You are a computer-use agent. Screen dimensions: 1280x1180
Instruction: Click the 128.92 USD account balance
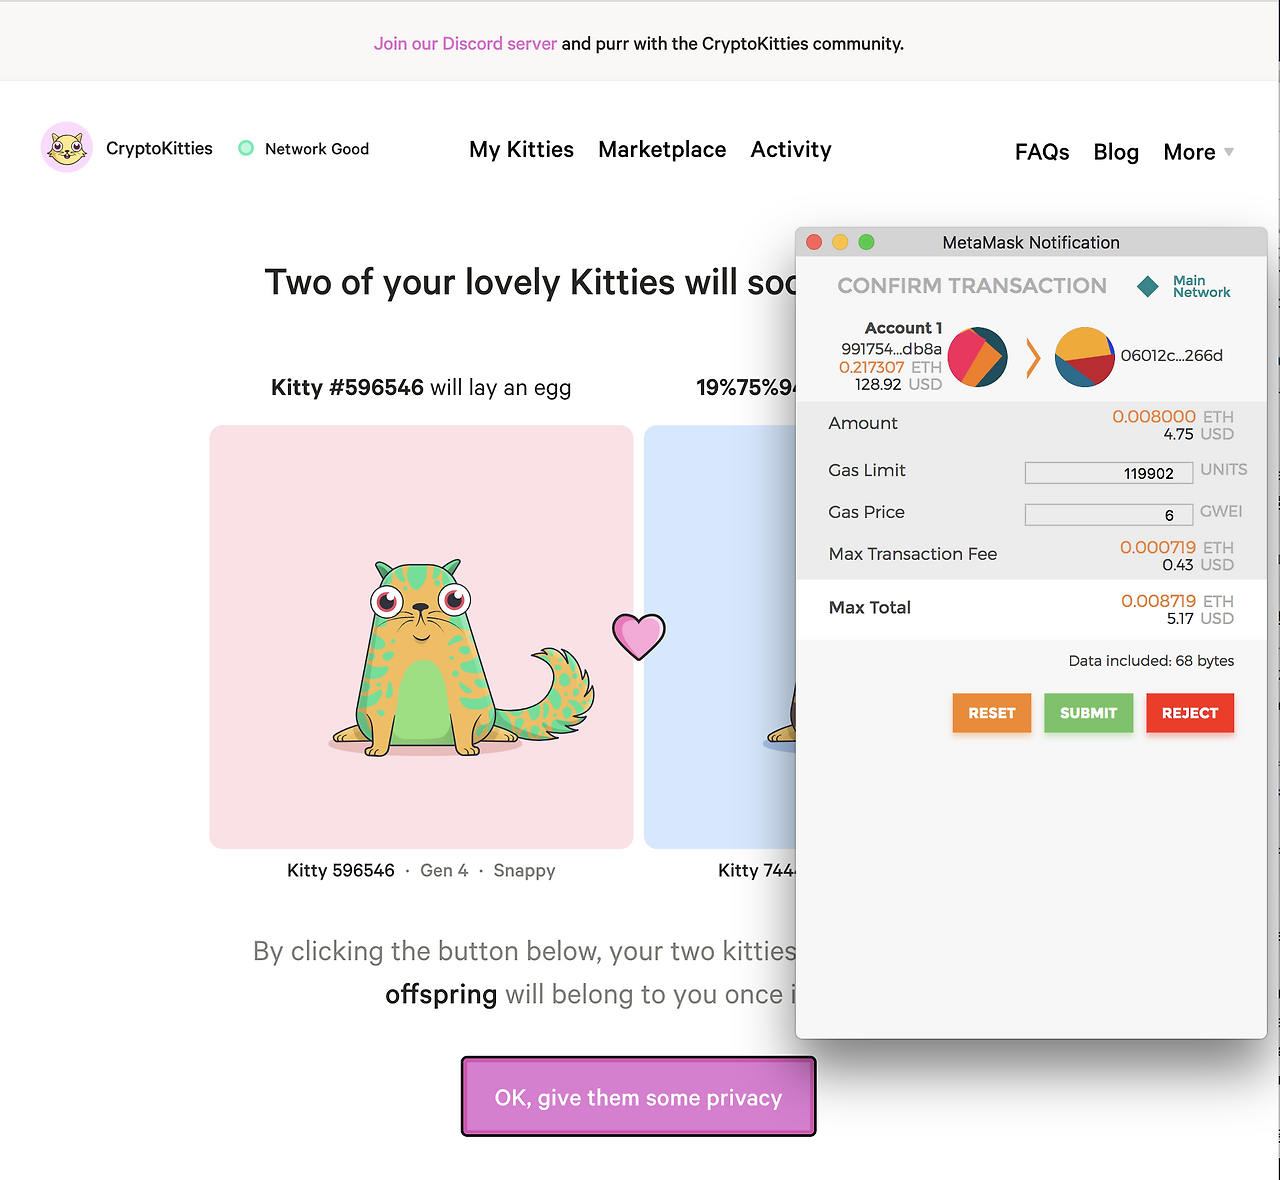(x=898, y=385)
